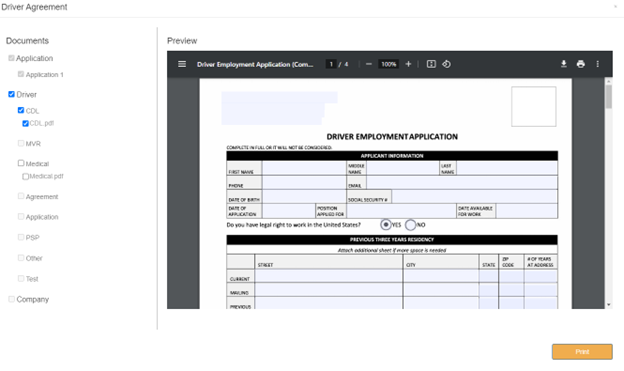Zoom in with the plus icon
Screen dimensions: 624x371
[x=408, y=64]
